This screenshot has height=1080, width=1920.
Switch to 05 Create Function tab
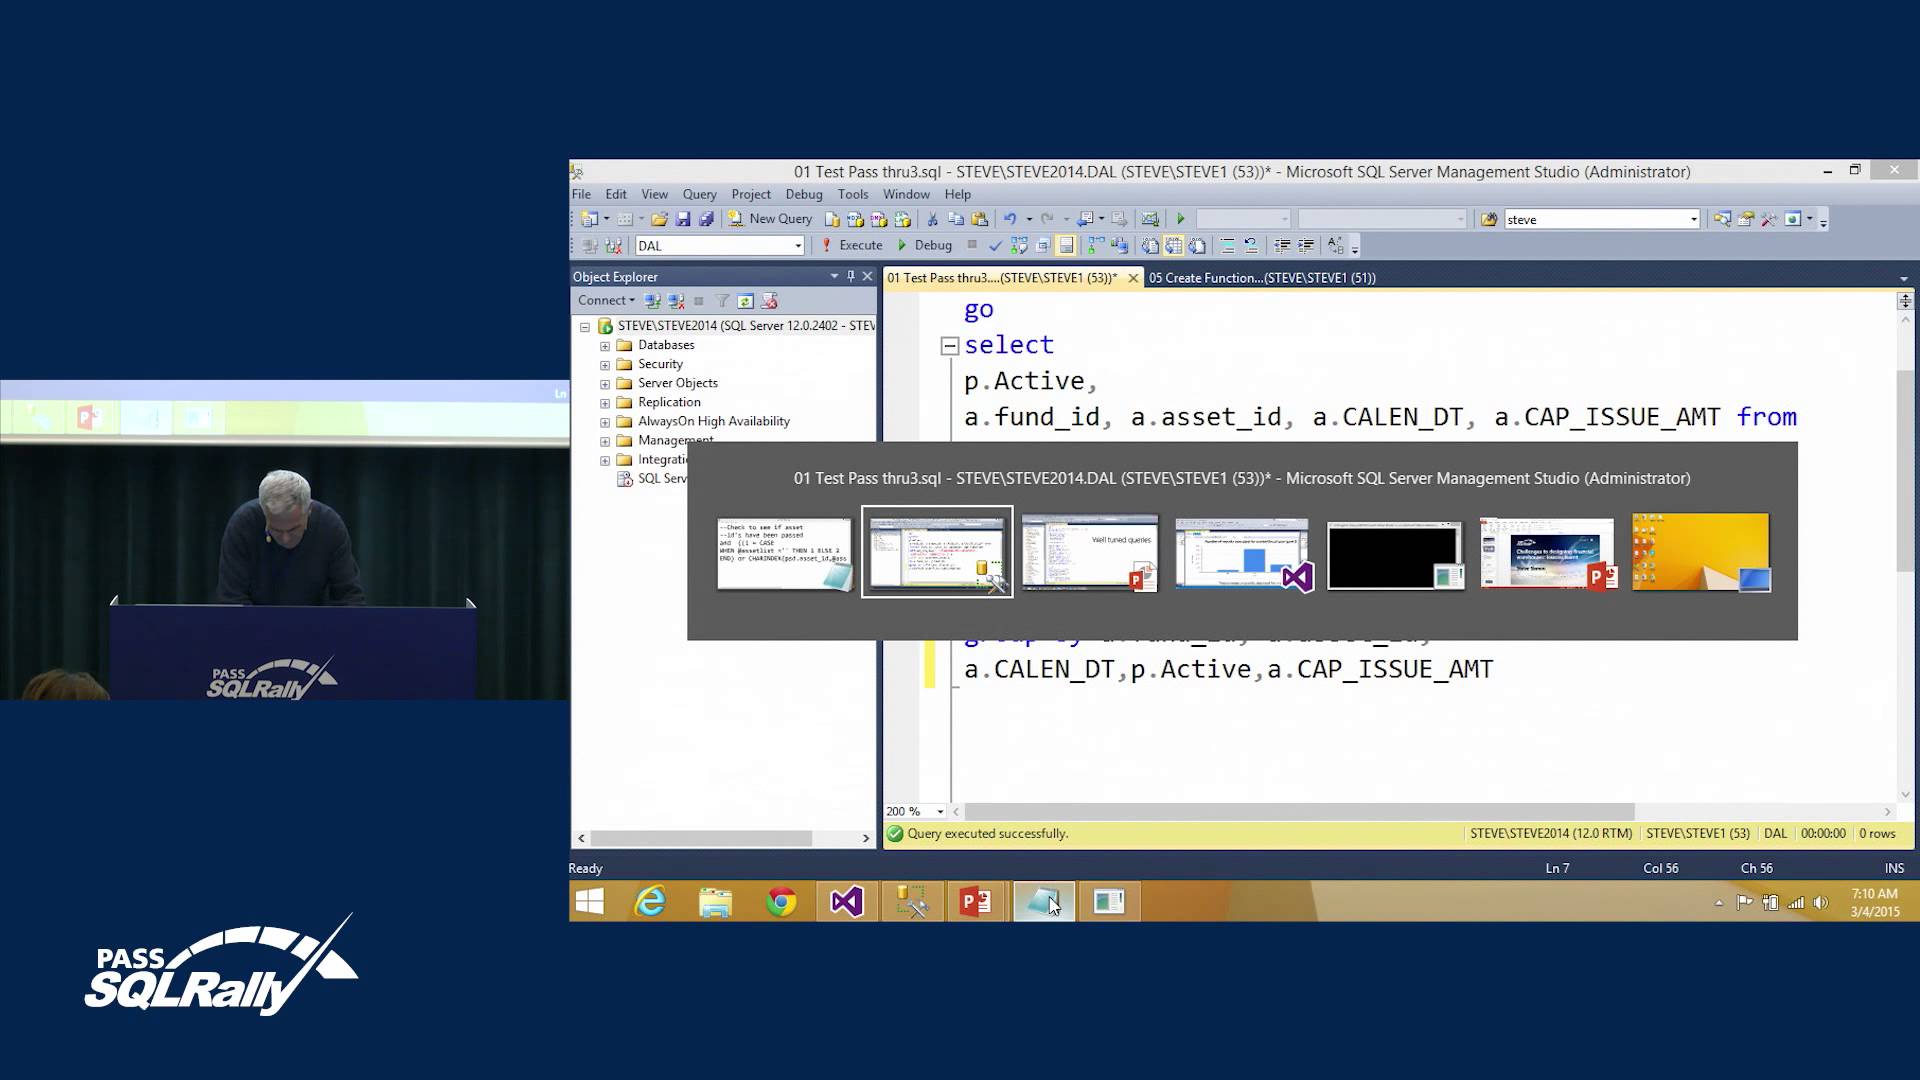(x=1262, y=277)
